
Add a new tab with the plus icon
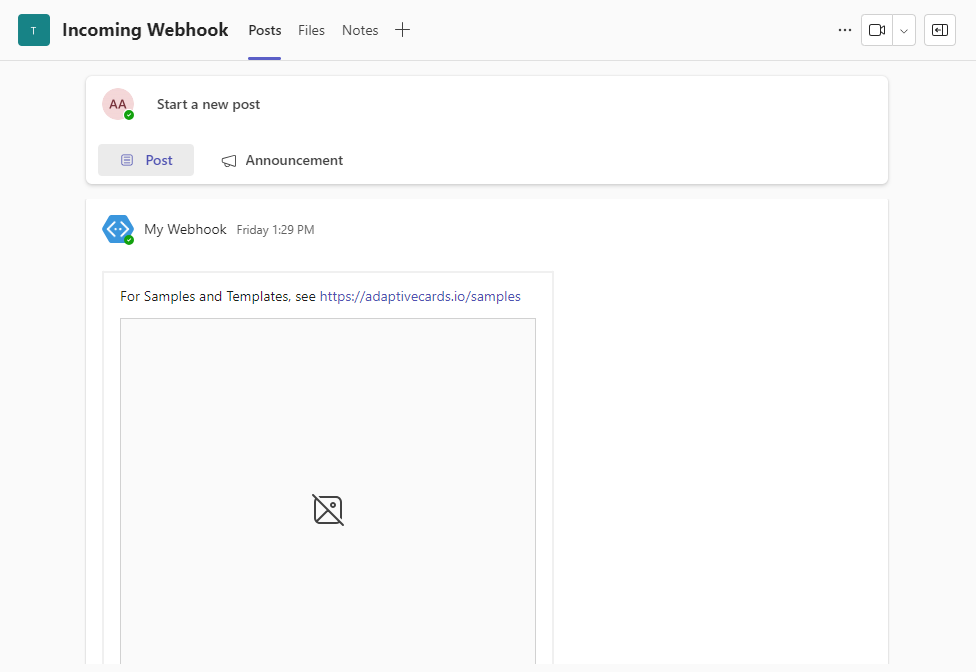coord(402,30)
